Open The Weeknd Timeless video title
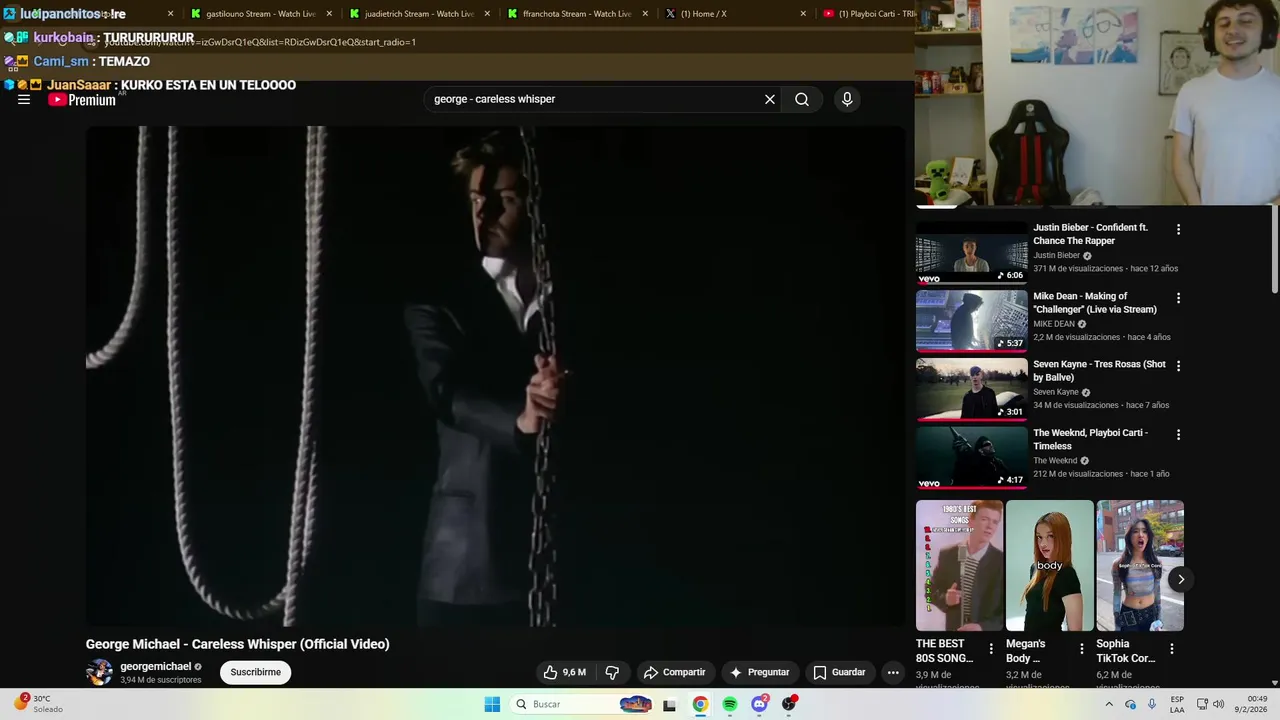This screenshot has height=720, width=1280. (1090, 440)
